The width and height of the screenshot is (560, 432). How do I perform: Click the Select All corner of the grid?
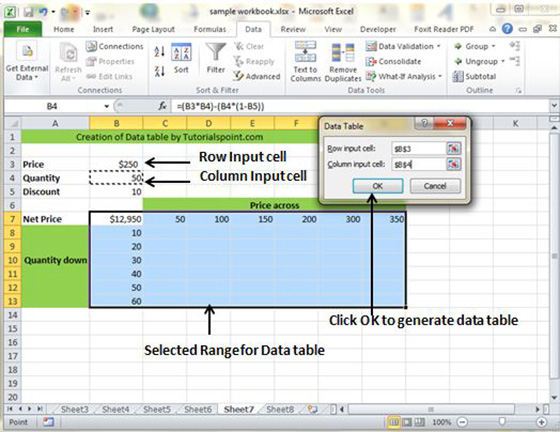coord(13,124)
